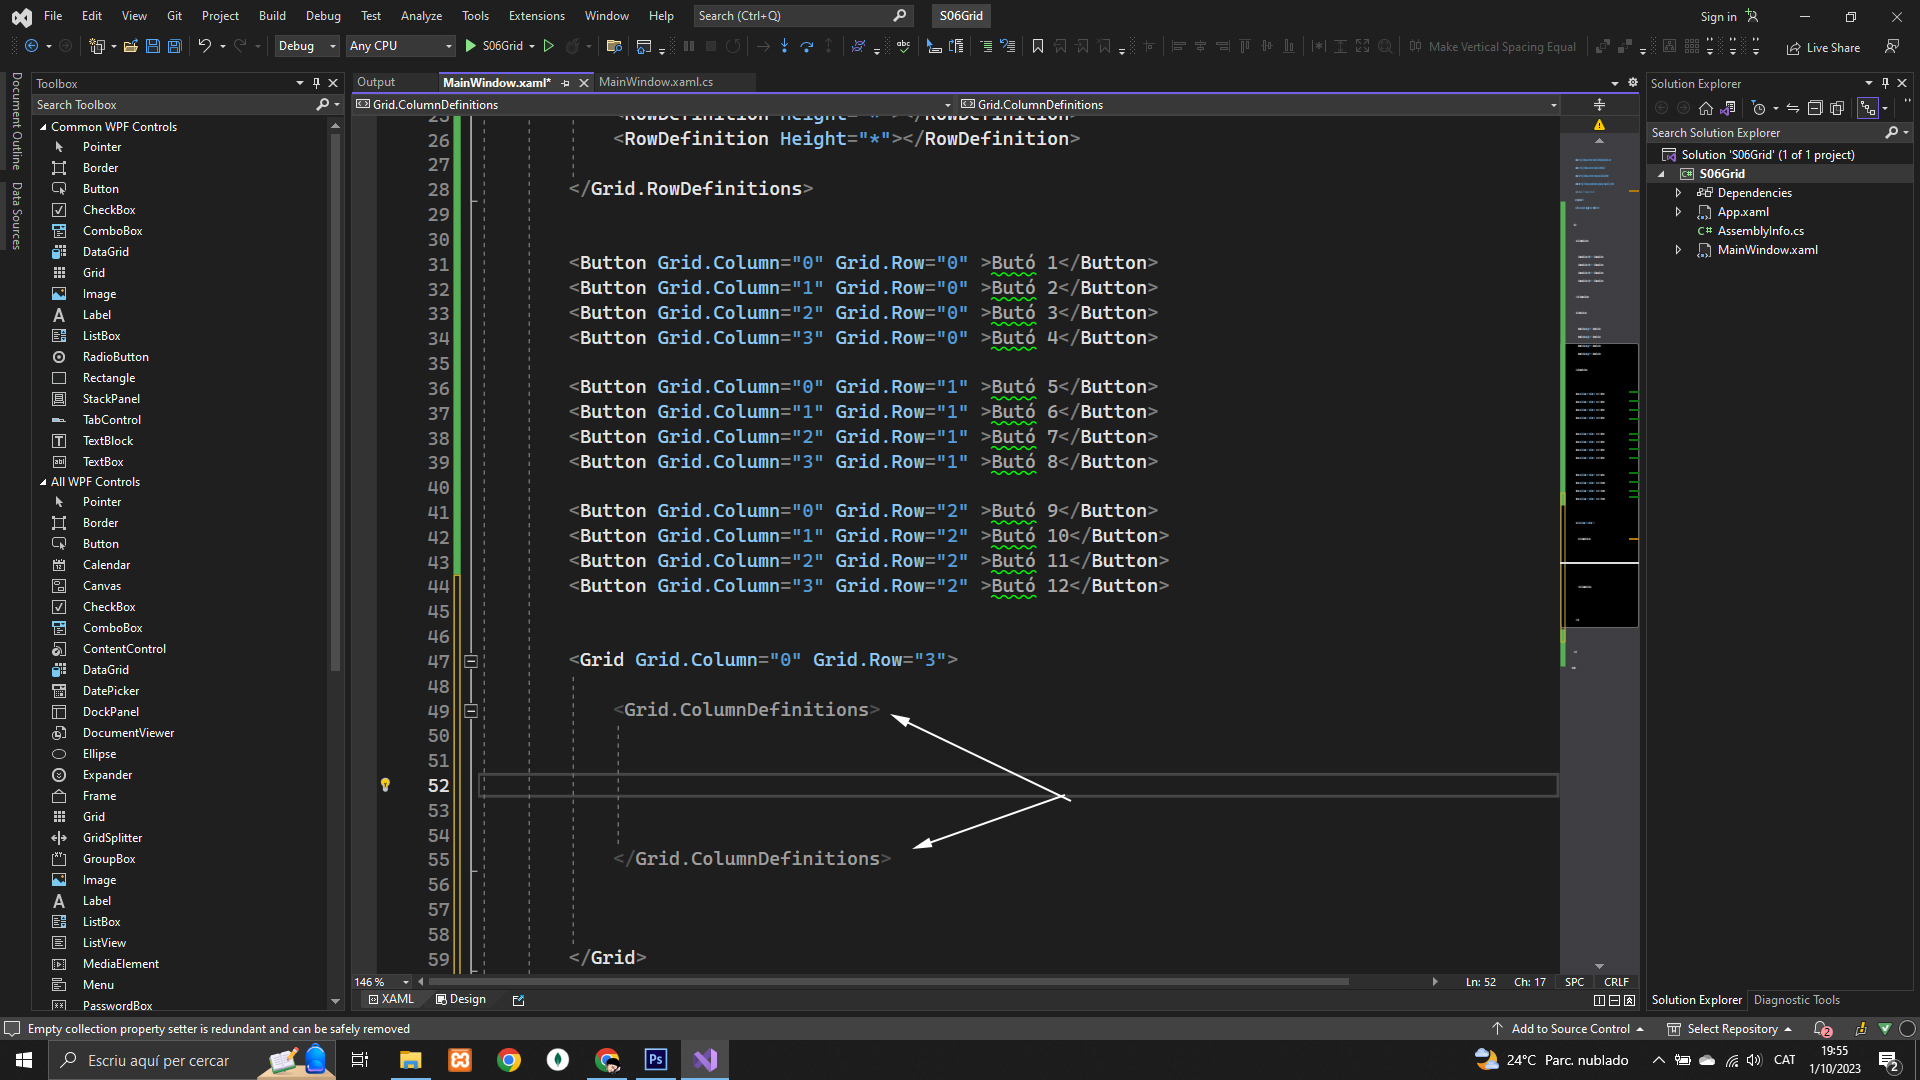Collapse the Grid.ColumnDefinitions code block on line 49
Screen dimensions: 1920x1080
coord(471,711)
